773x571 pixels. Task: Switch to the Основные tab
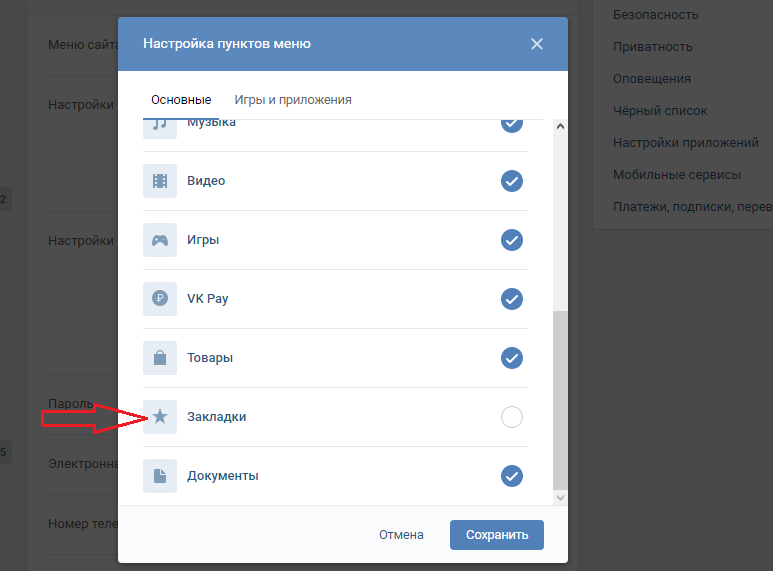181,100
